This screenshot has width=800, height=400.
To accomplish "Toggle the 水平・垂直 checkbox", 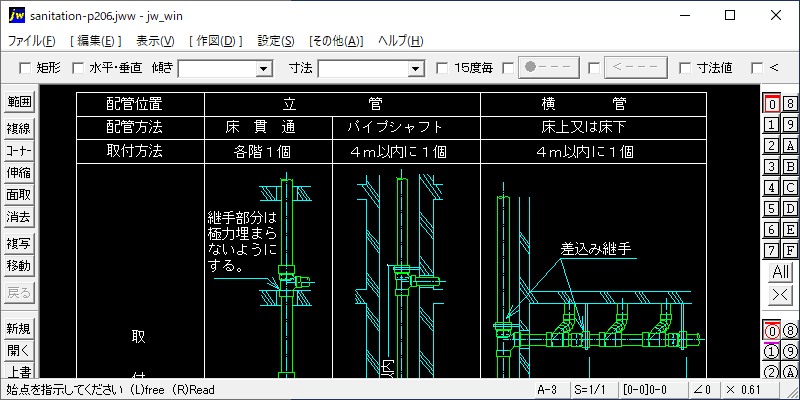I will point(78,68).
